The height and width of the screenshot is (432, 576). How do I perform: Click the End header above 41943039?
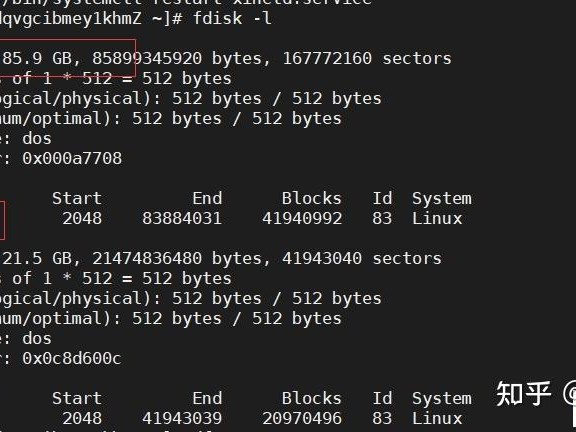[x=207, y=399]
